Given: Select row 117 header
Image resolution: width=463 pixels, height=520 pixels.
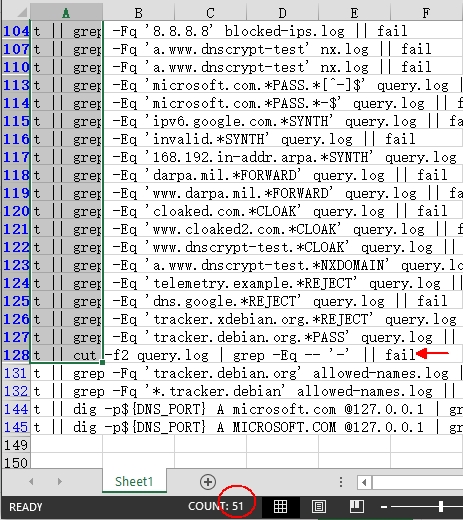Looking at the screenshot, I should pos(16,157).
